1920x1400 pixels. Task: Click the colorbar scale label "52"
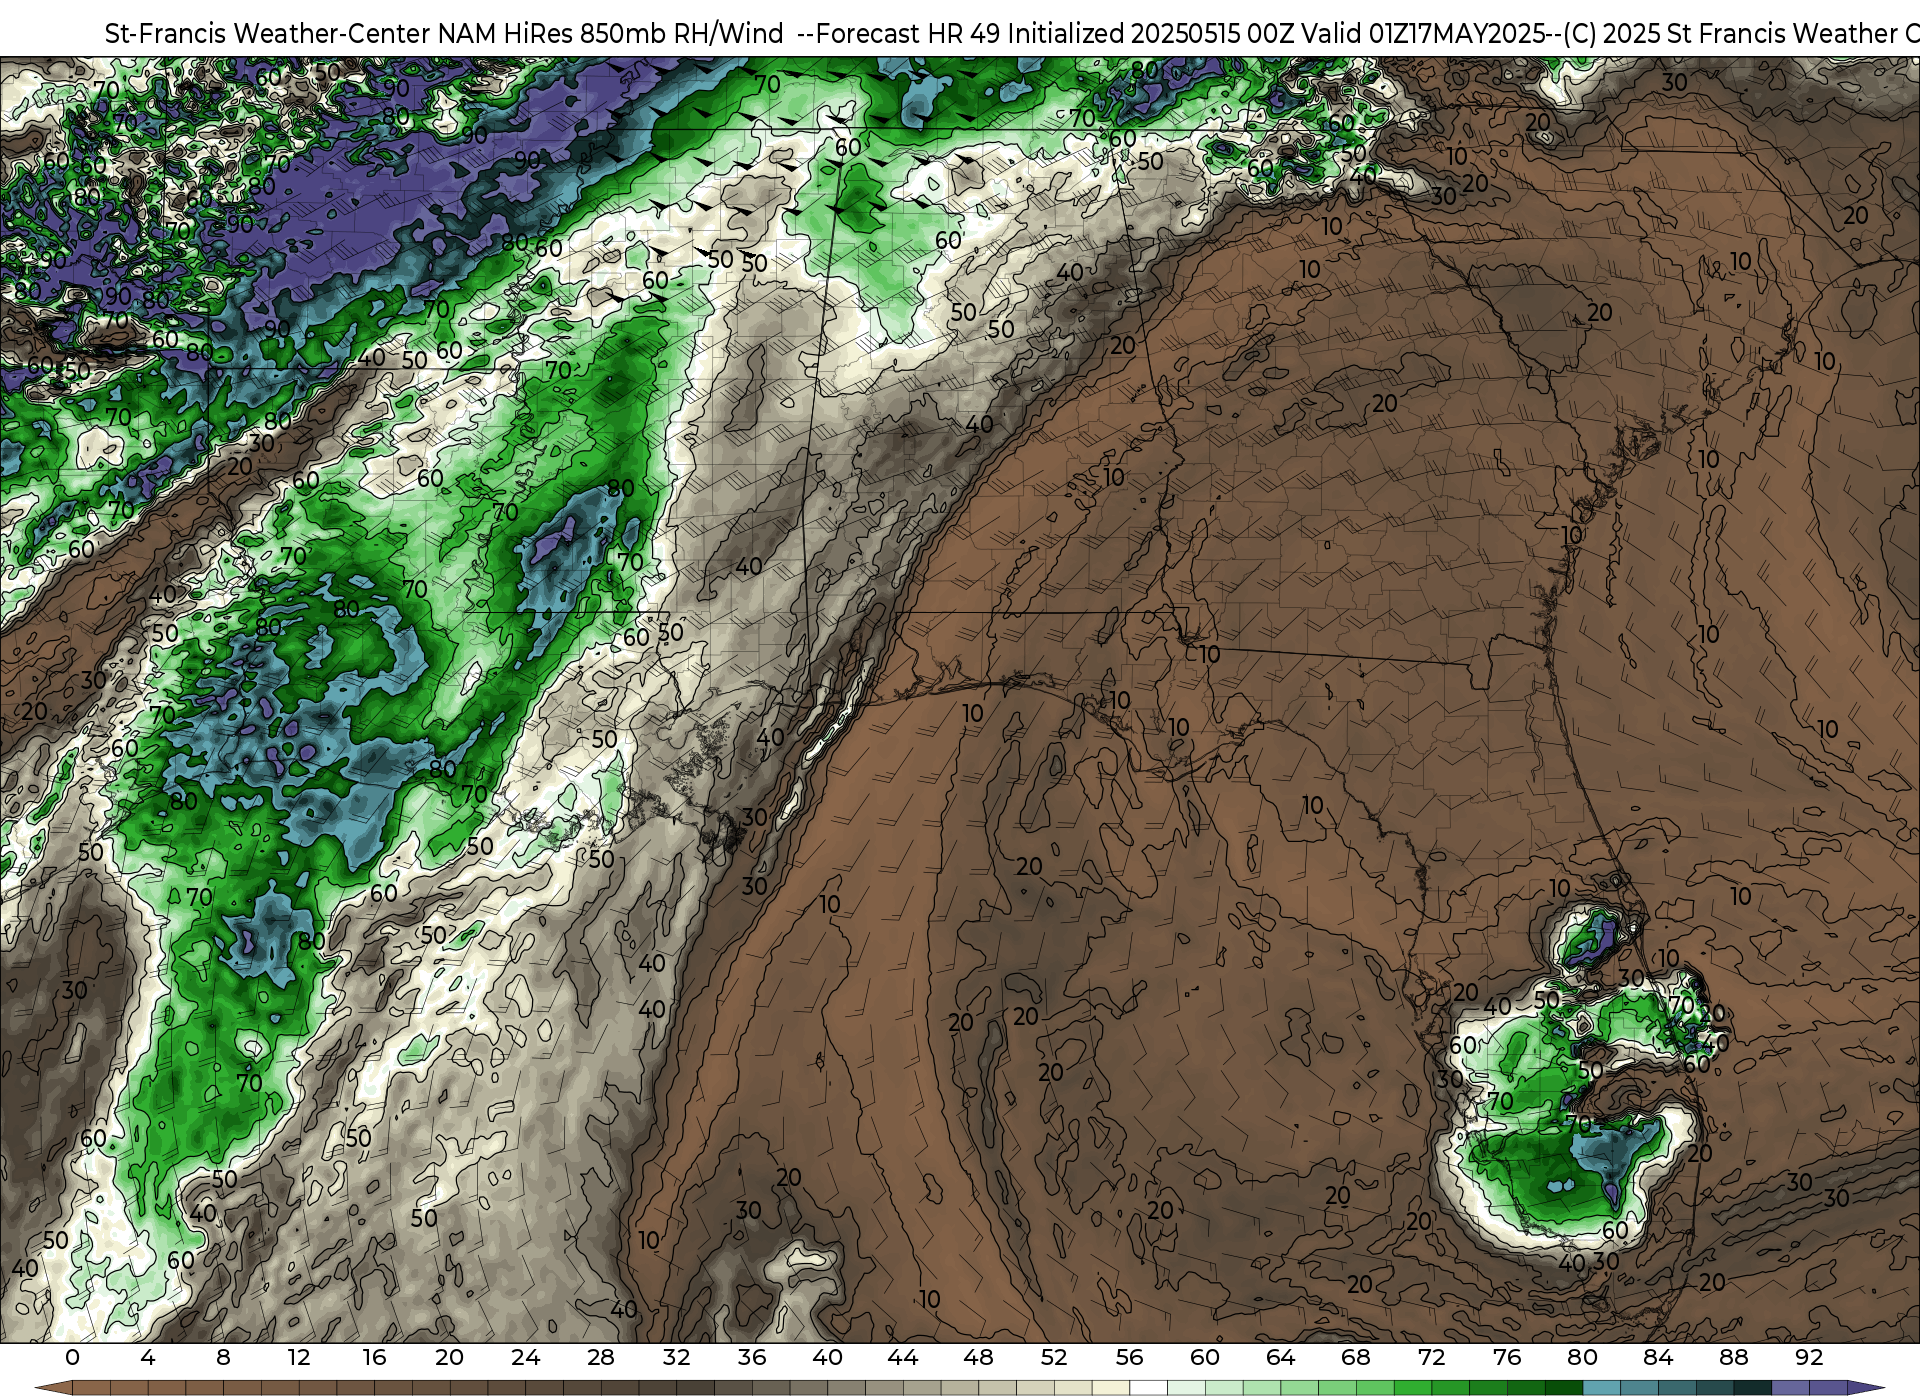click(x=1054, y=1357)
